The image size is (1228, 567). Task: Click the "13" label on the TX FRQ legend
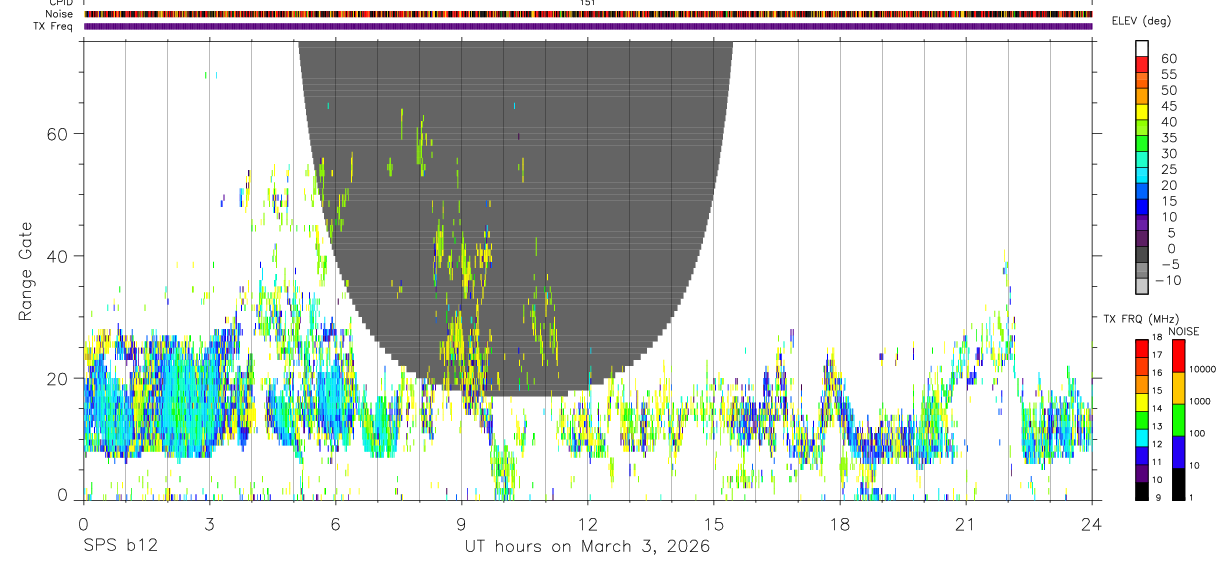tap(1157, 426)
